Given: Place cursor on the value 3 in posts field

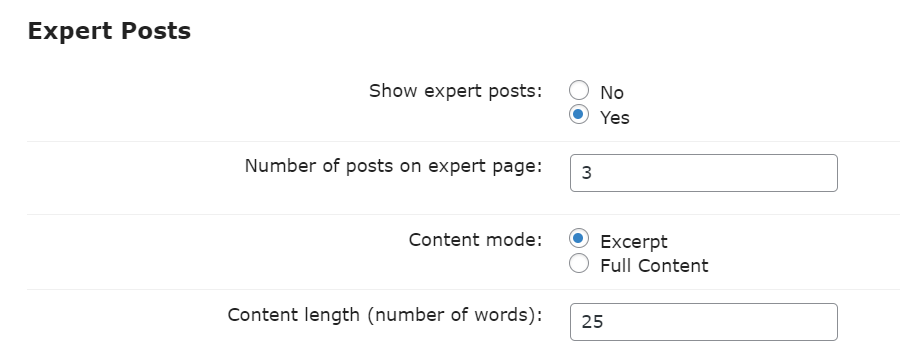Looking at the screenshot, I should pos(587,173).
